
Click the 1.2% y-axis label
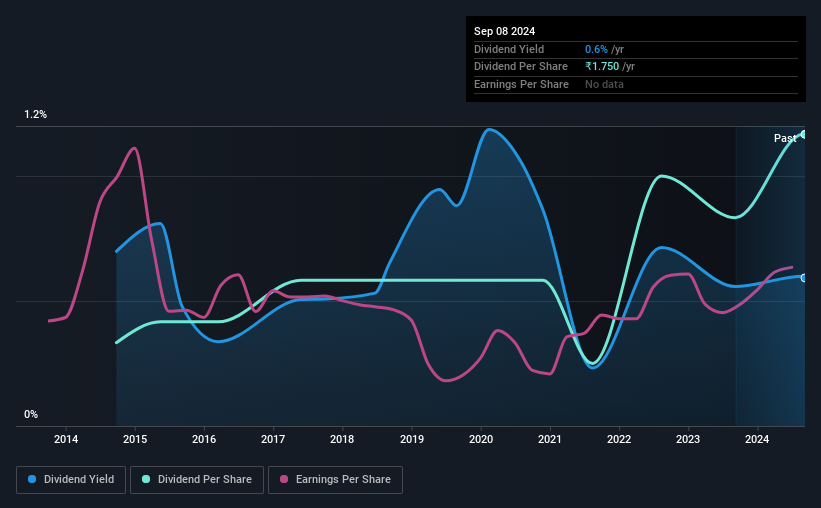36,114
